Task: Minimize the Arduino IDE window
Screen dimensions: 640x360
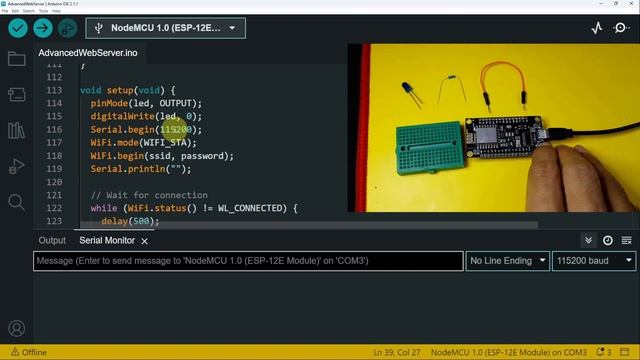Action: tap(601, 4)
